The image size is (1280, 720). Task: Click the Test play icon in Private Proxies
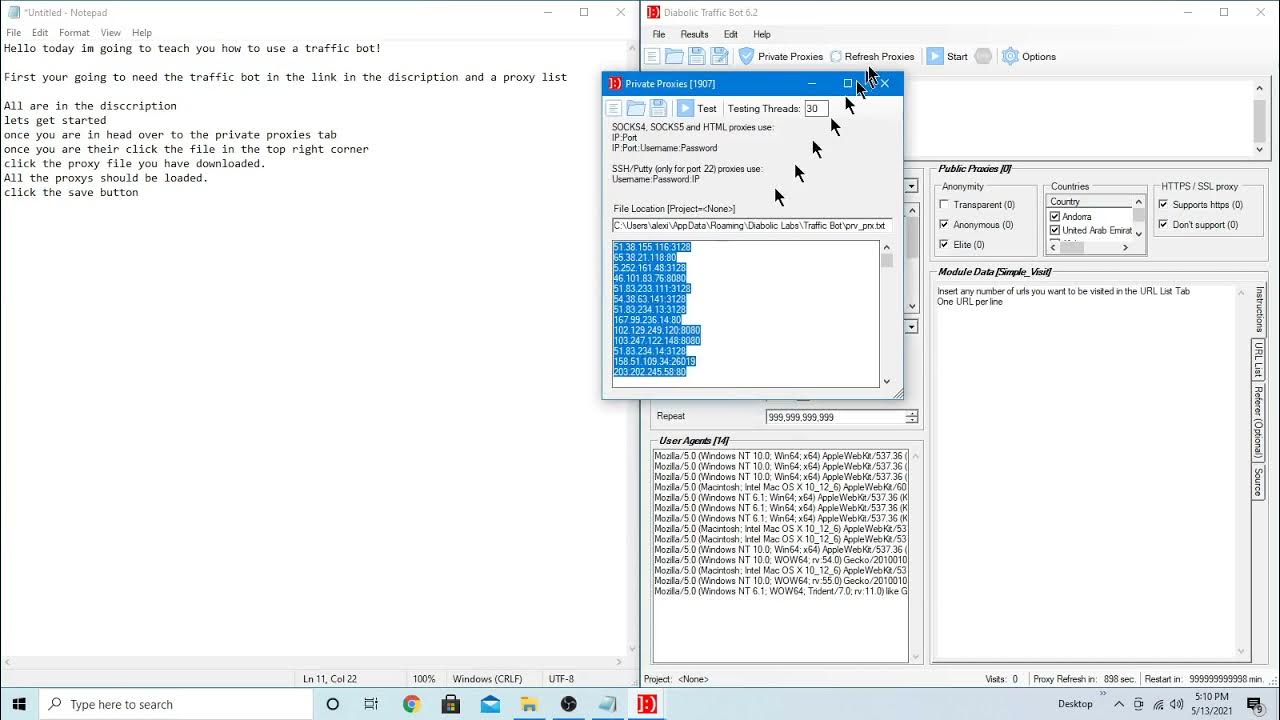coord(685,108)
